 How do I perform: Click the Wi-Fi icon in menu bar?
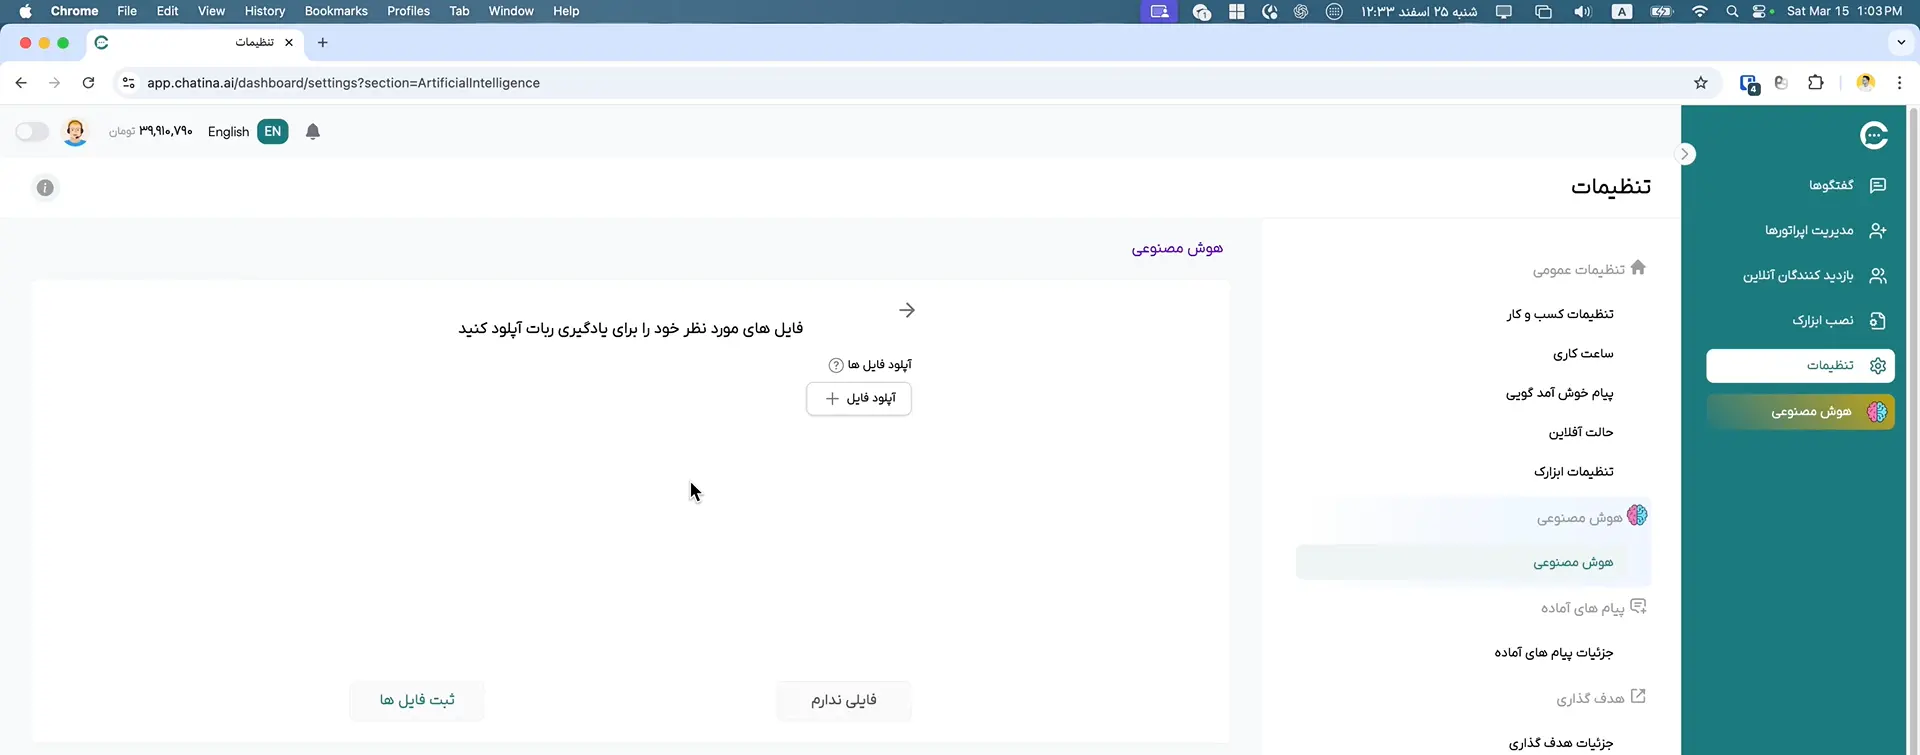[x=1700, y=11]
